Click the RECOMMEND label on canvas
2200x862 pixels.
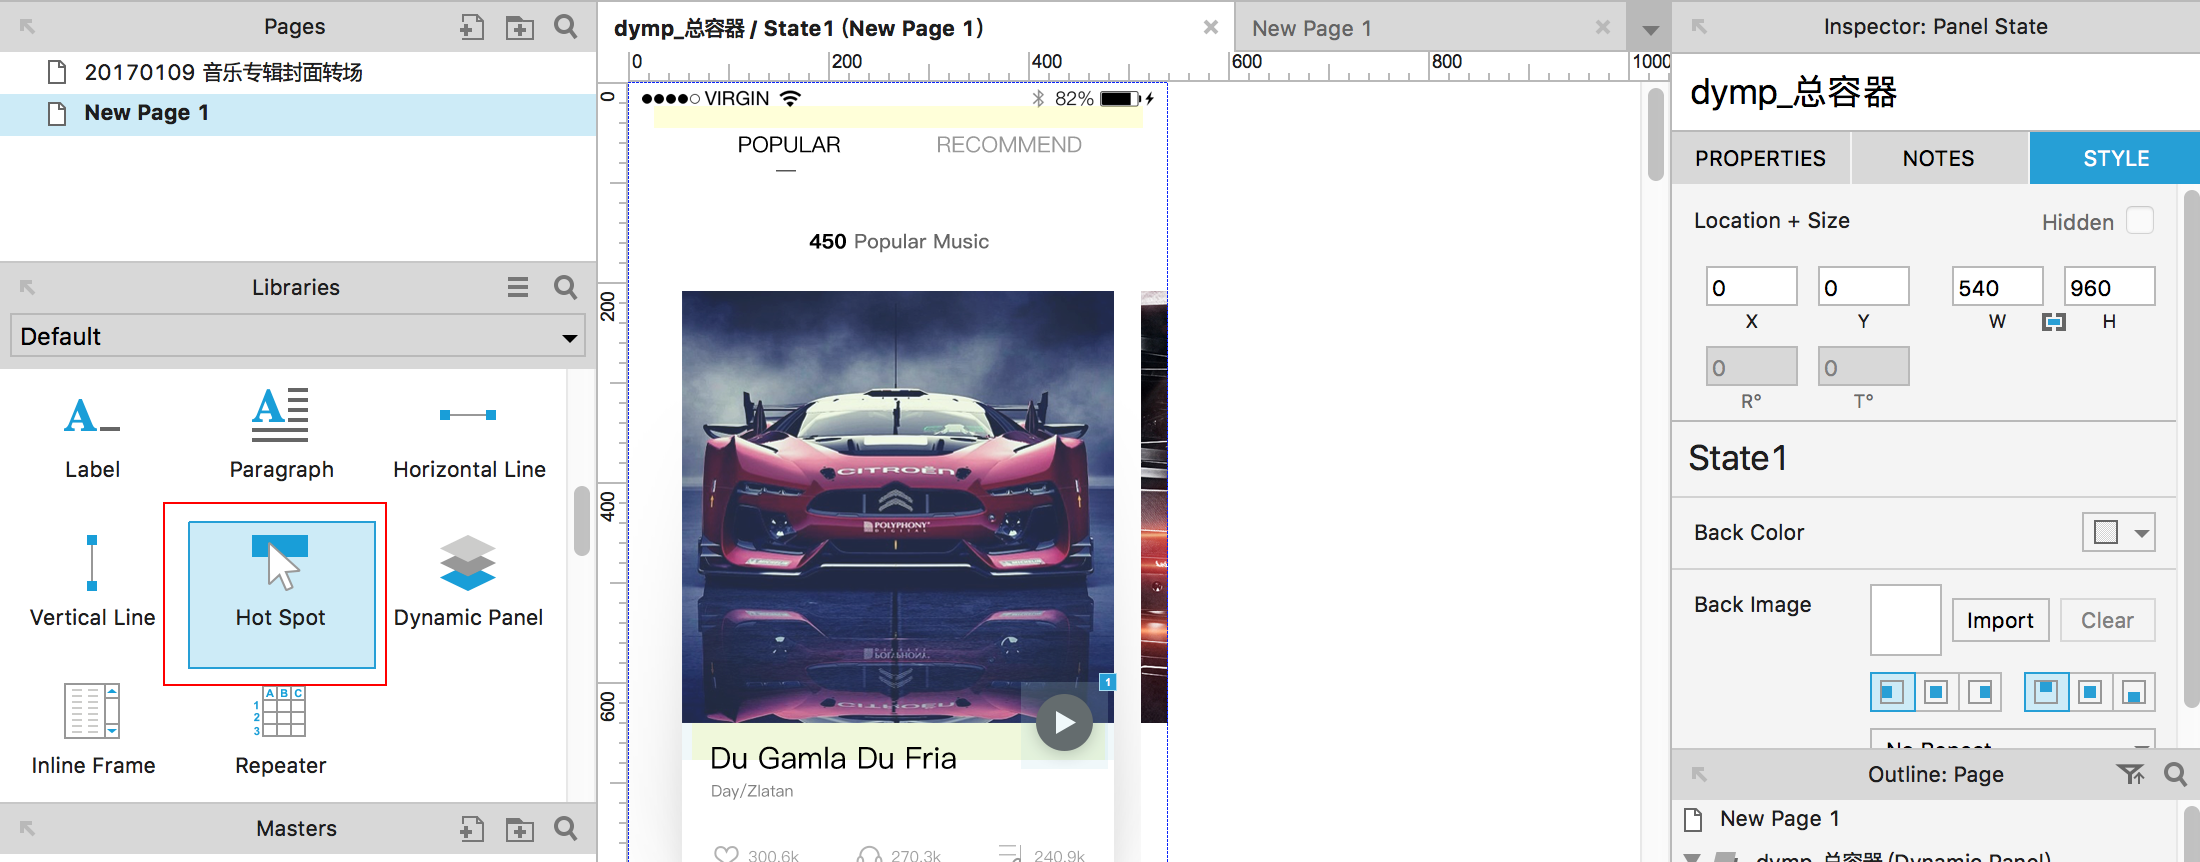pos(1008,145)
